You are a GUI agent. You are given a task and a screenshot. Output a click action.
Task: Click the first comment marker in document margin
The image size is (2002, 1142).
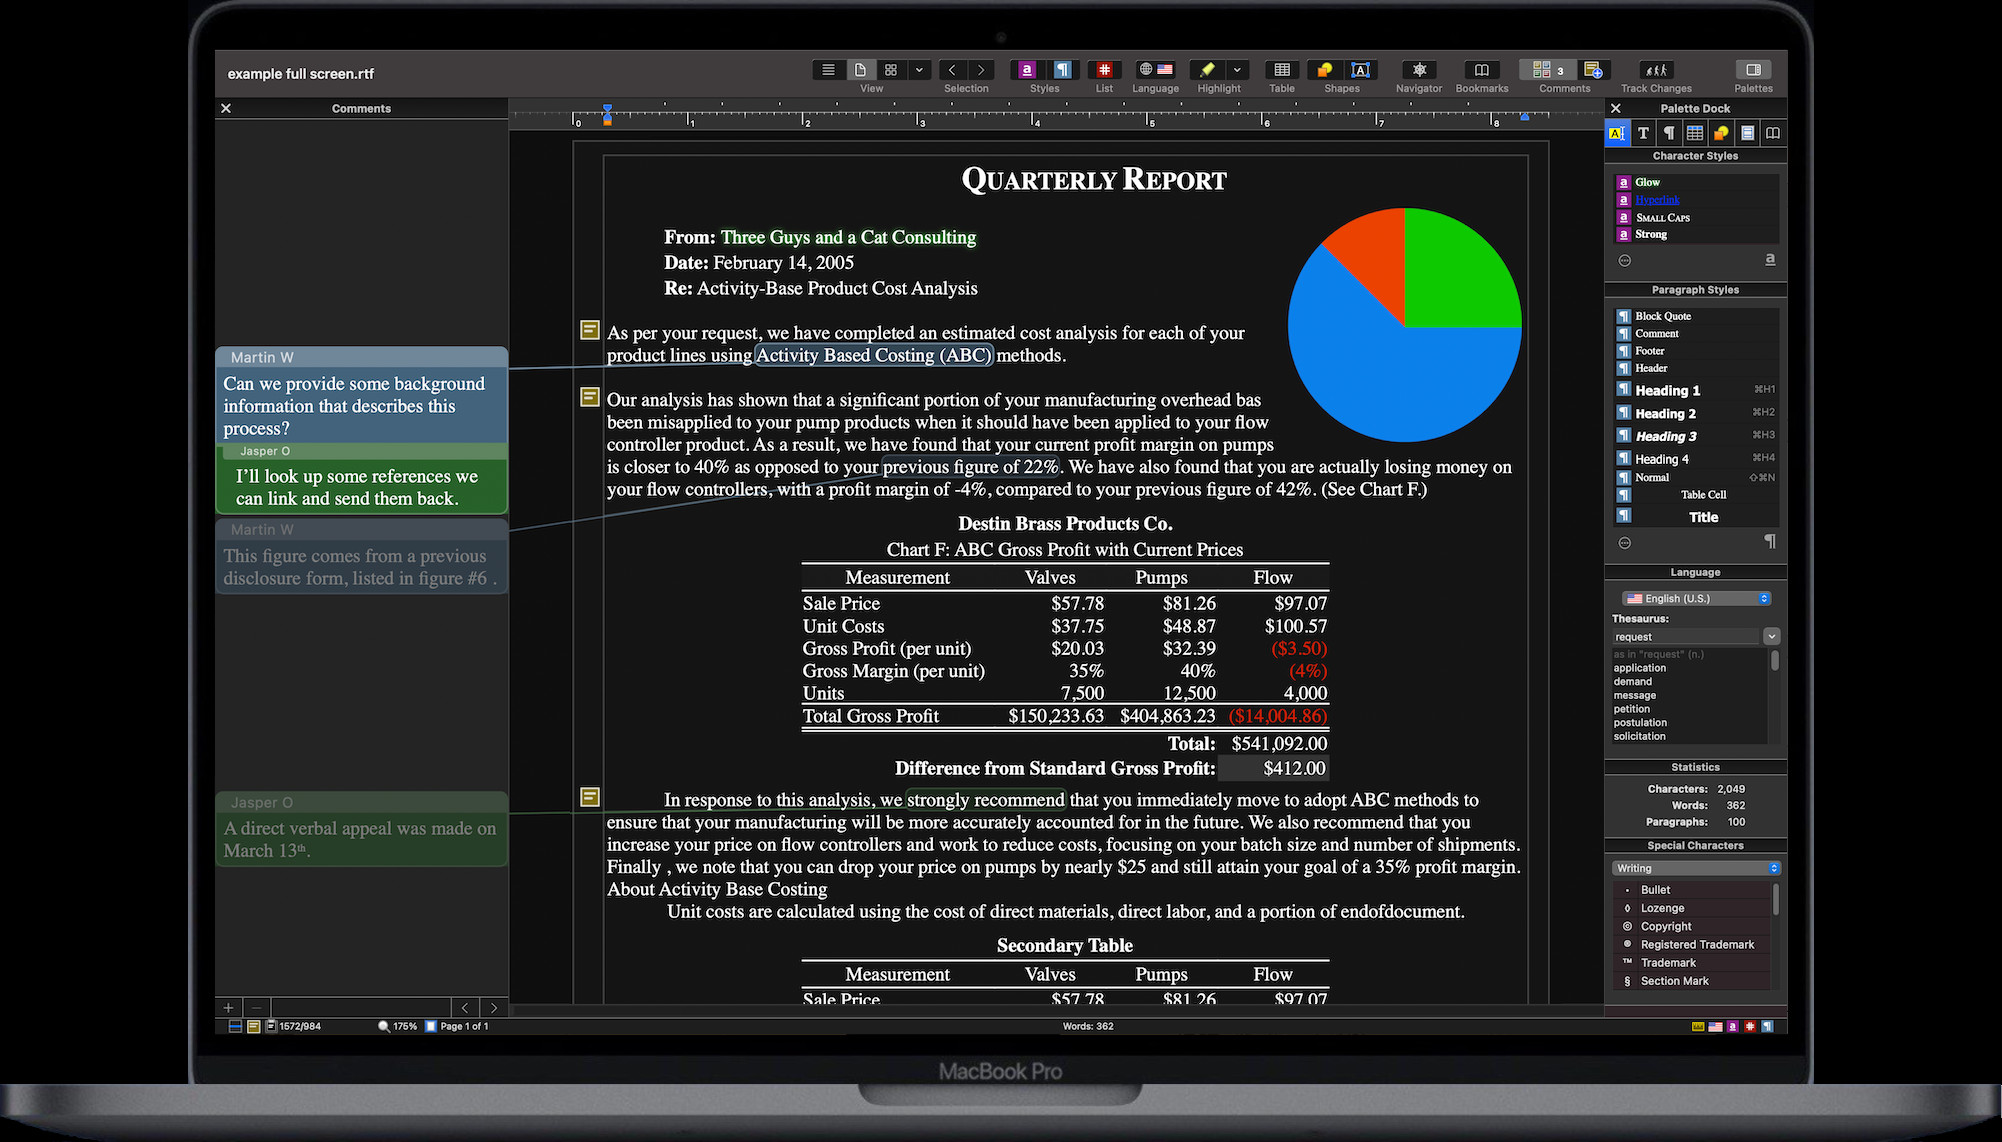point(590,330)
